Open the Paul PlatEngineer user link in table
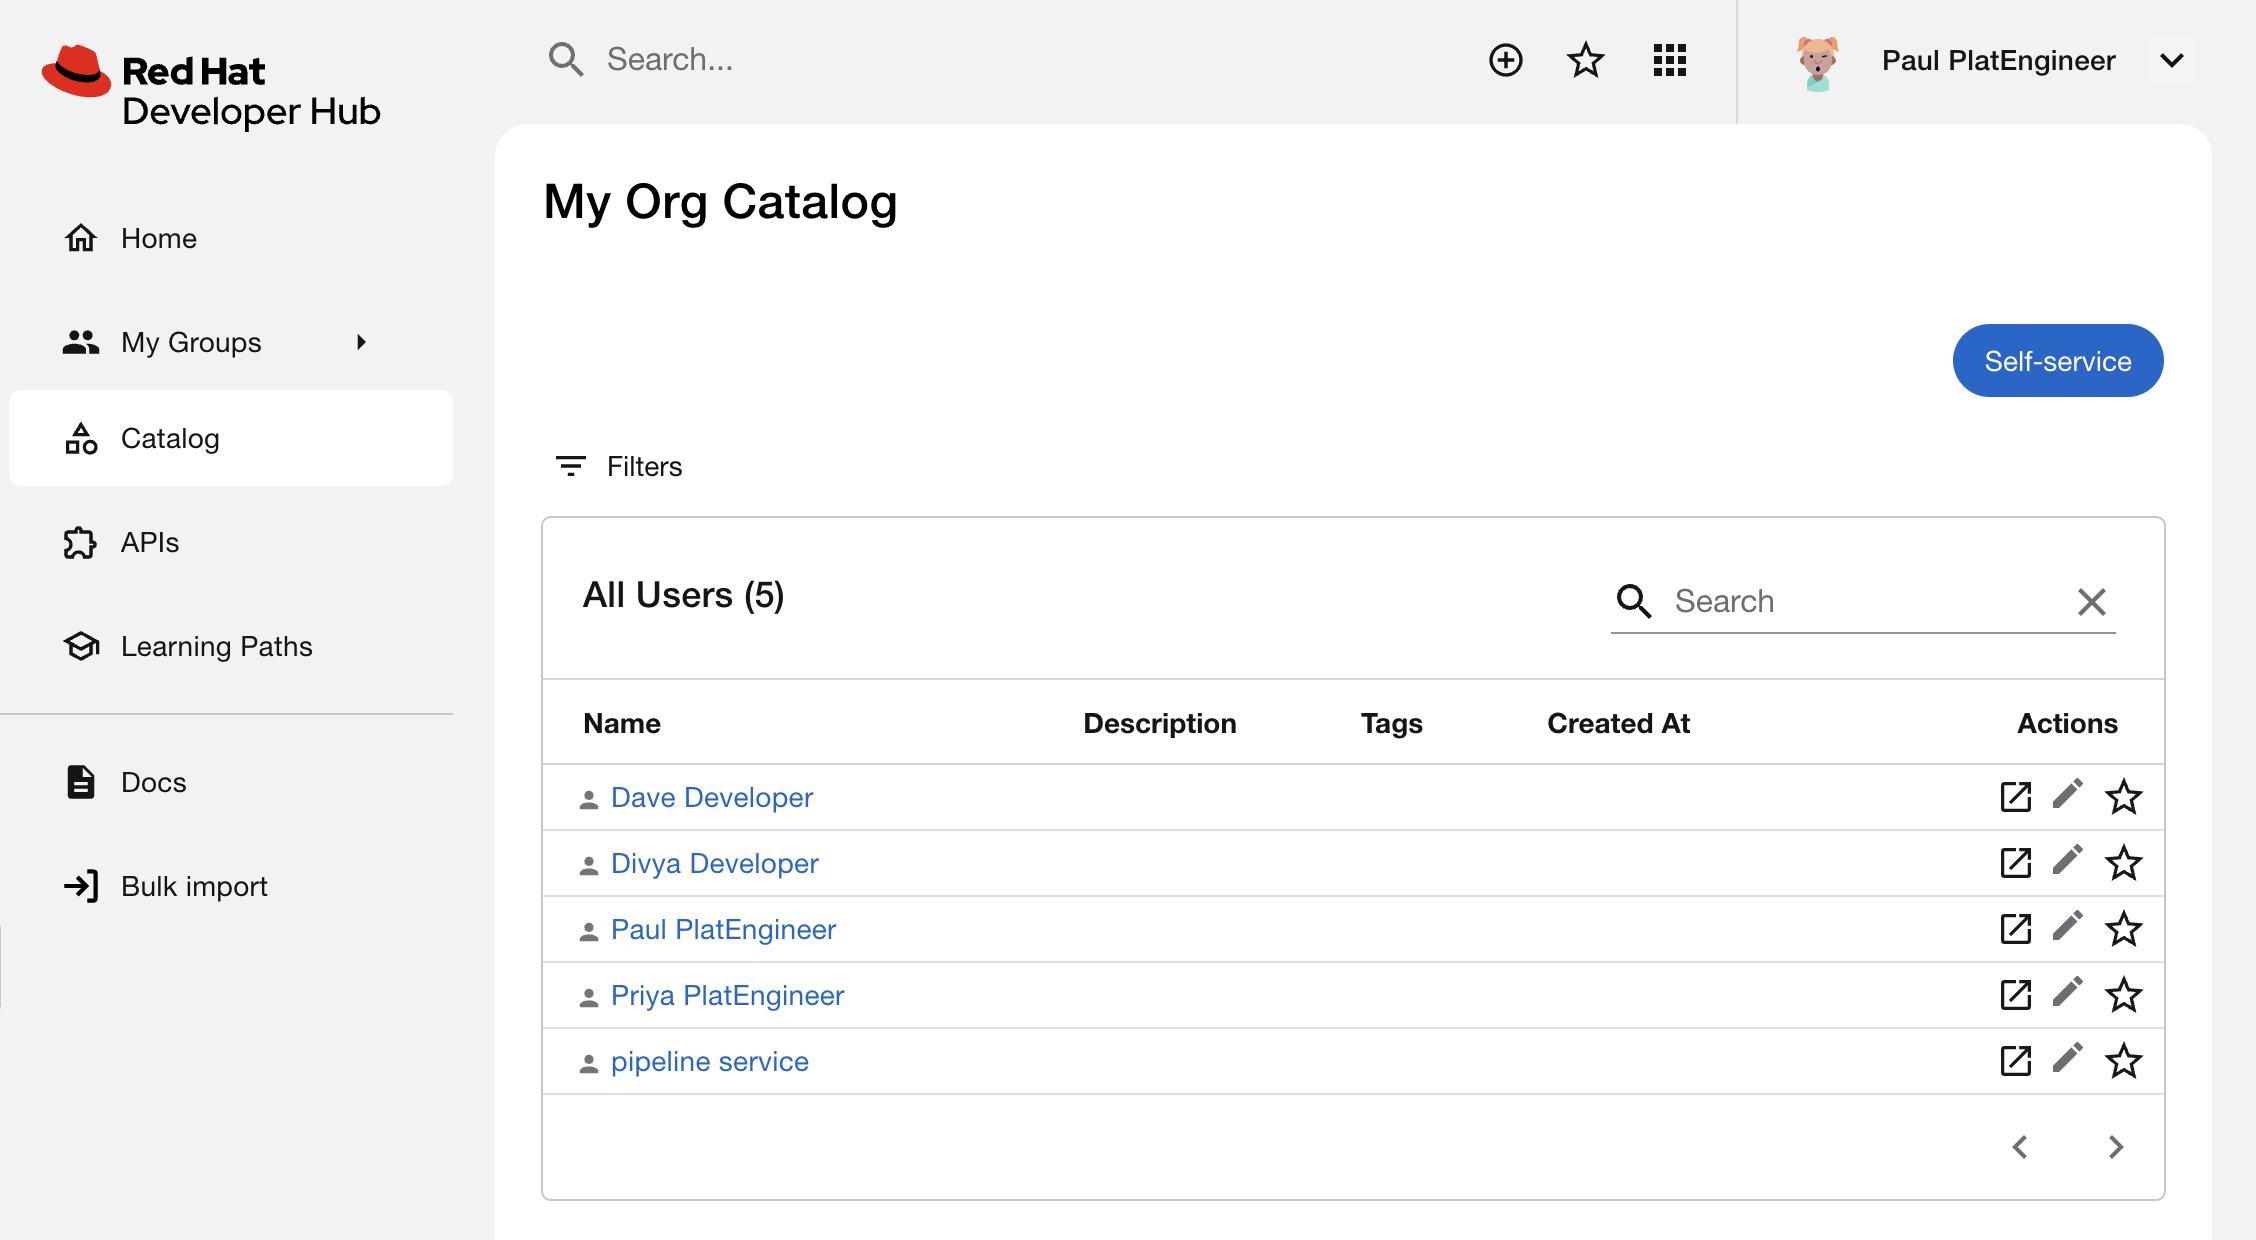 [x=723, y=929]
